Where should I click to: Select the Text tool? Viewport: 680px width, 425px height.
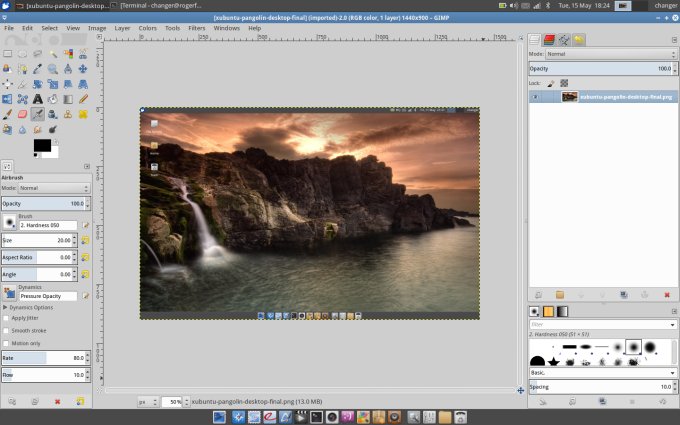(x=38, y=99)
